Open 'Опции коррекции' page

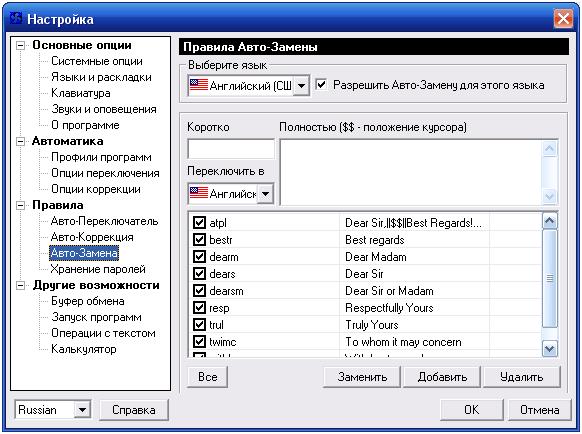[x=96, y=189]
